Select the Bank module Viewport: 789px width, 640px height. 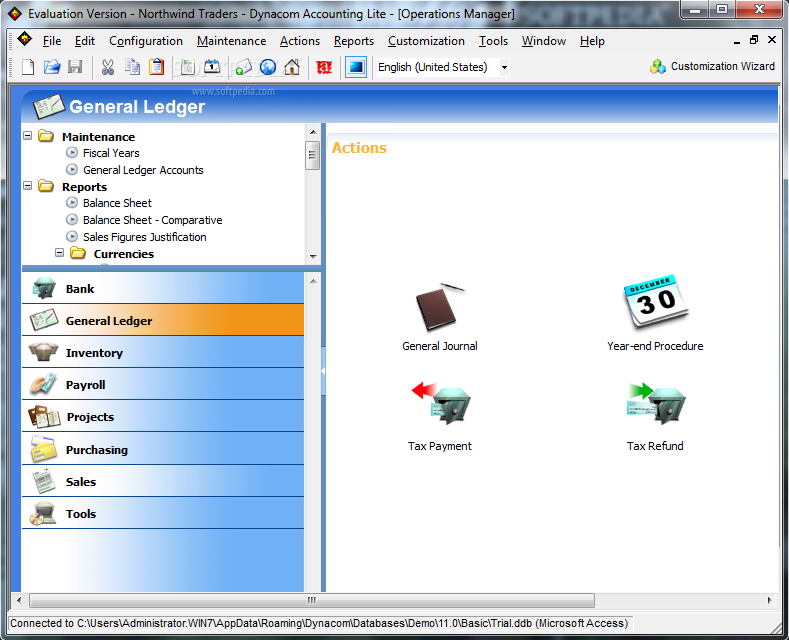(x=163, y=288)
